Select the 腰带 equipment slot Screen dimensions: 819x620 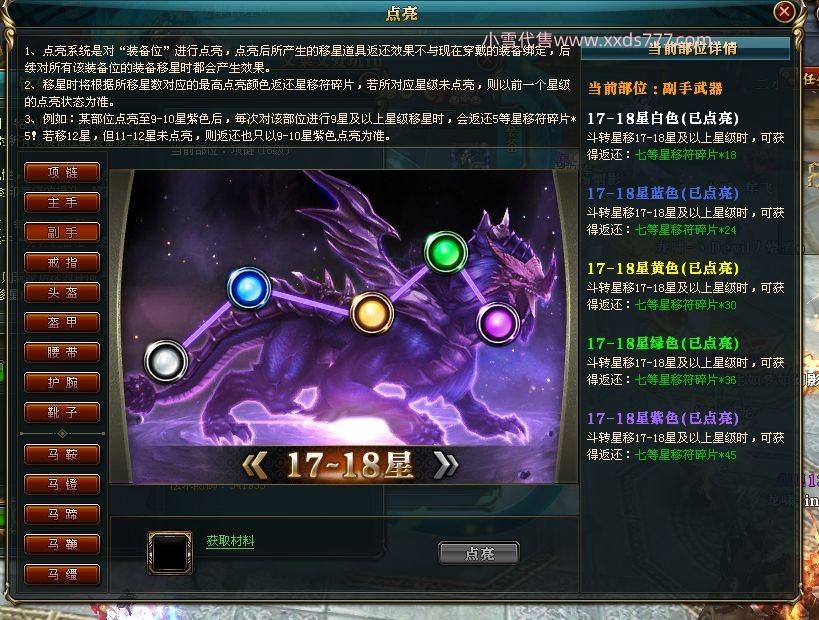point(62,353)
